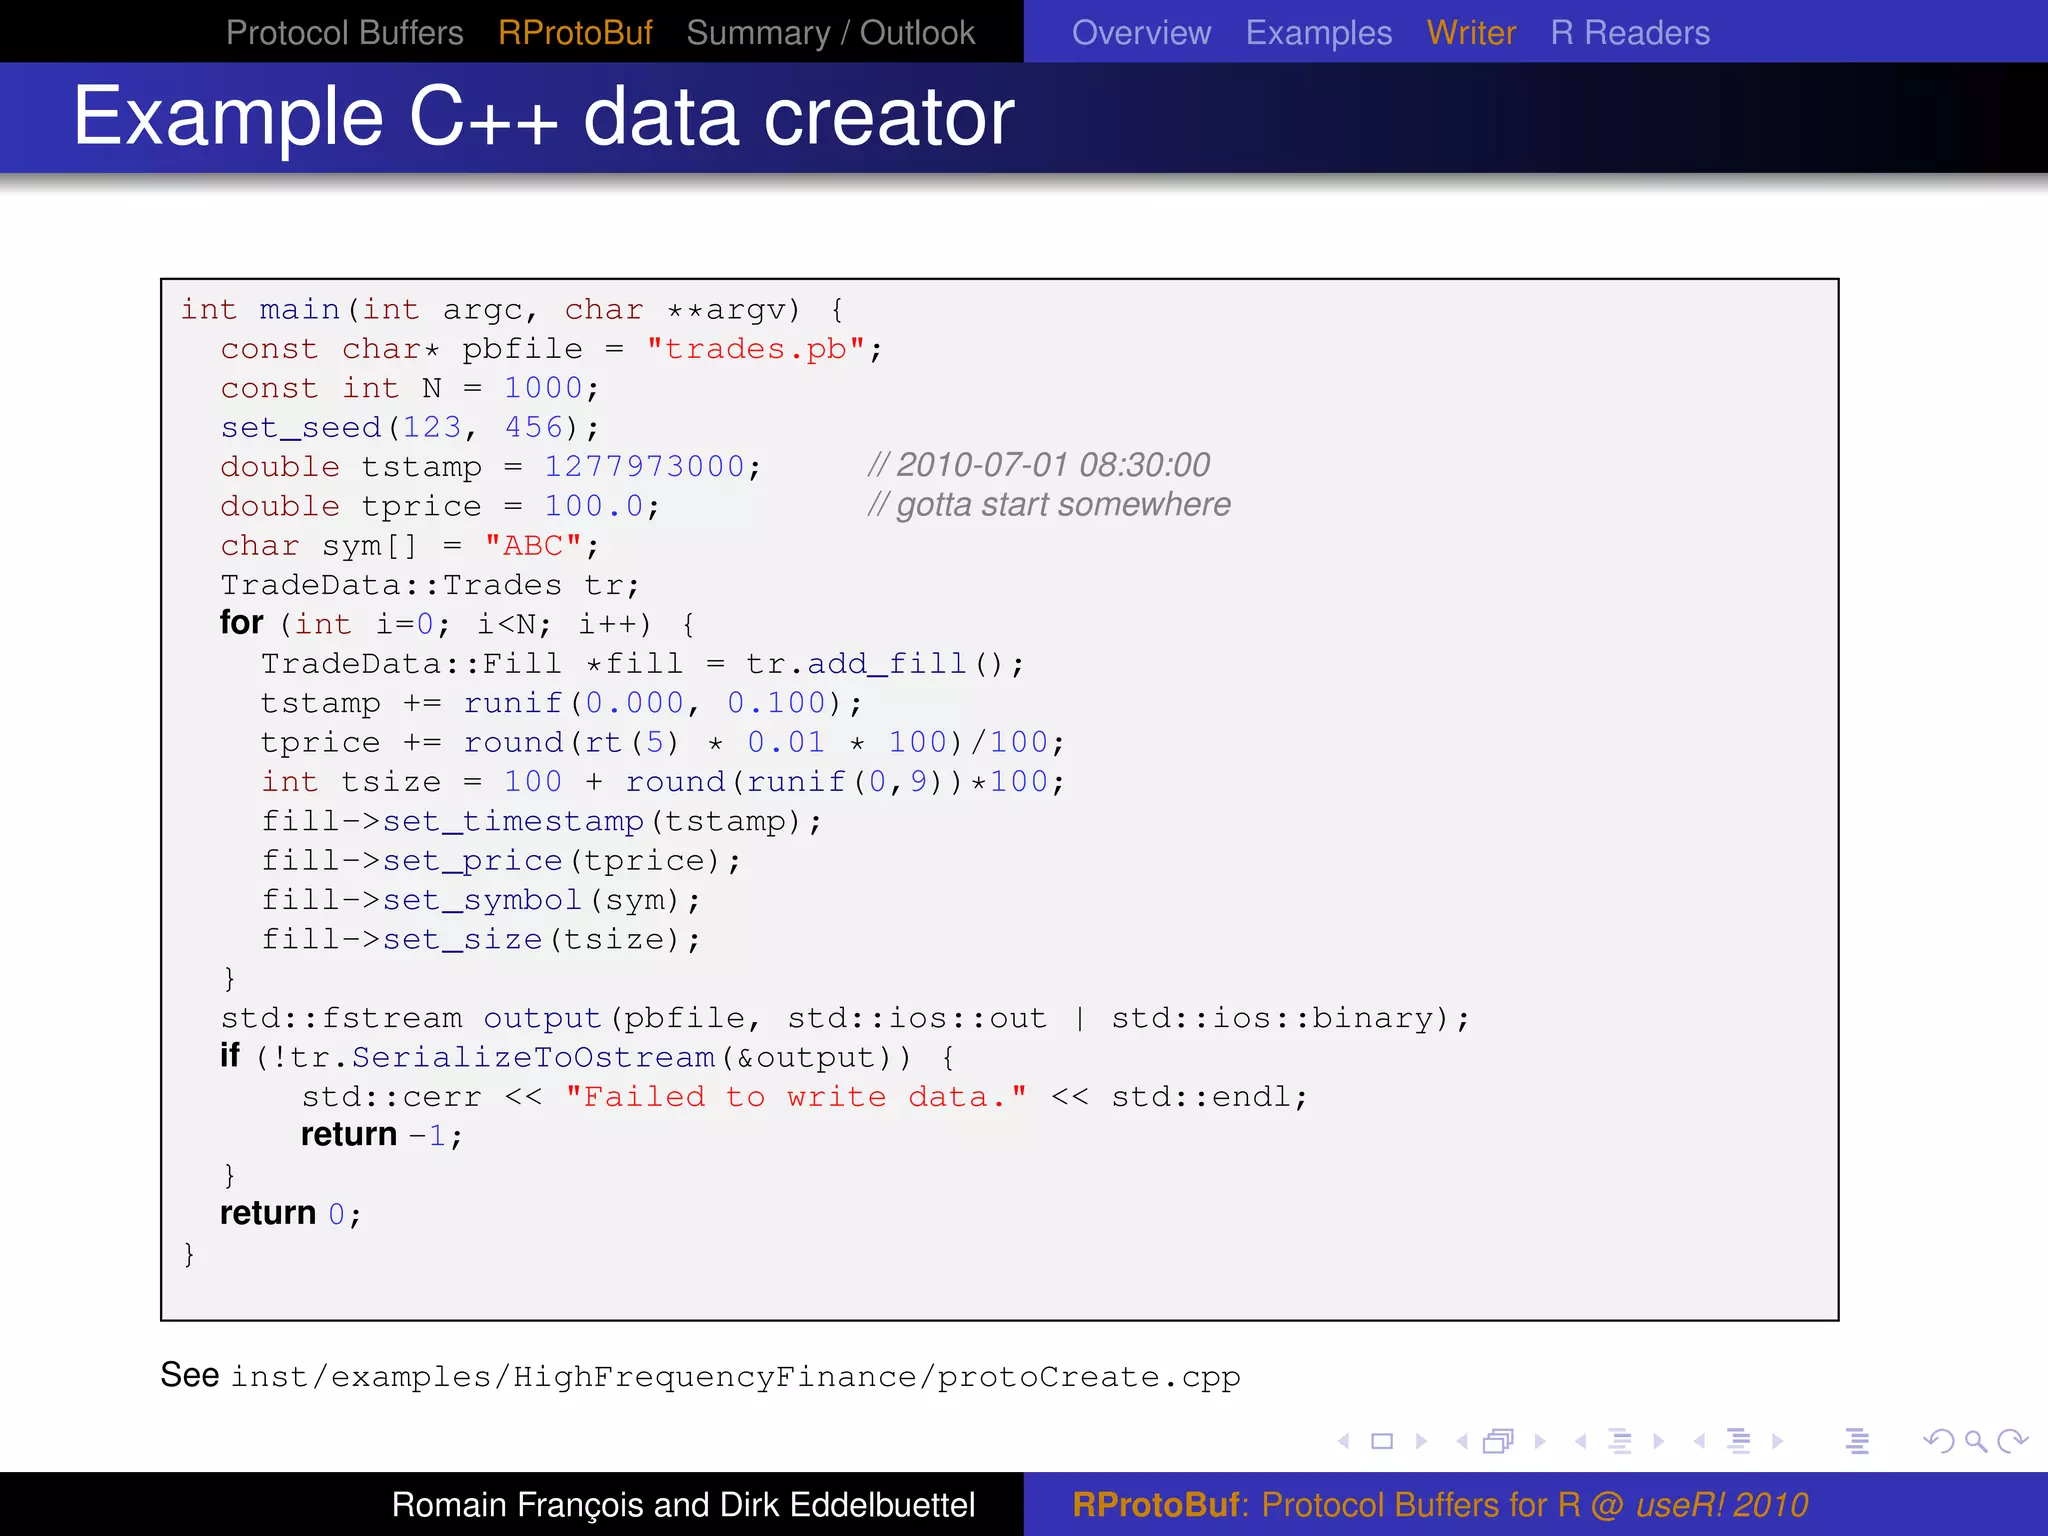Image resolution: width=2048 pixels, height=1536 pixels.
Task: Go to next subsection arrow
Action: tap(1659, 1441)
